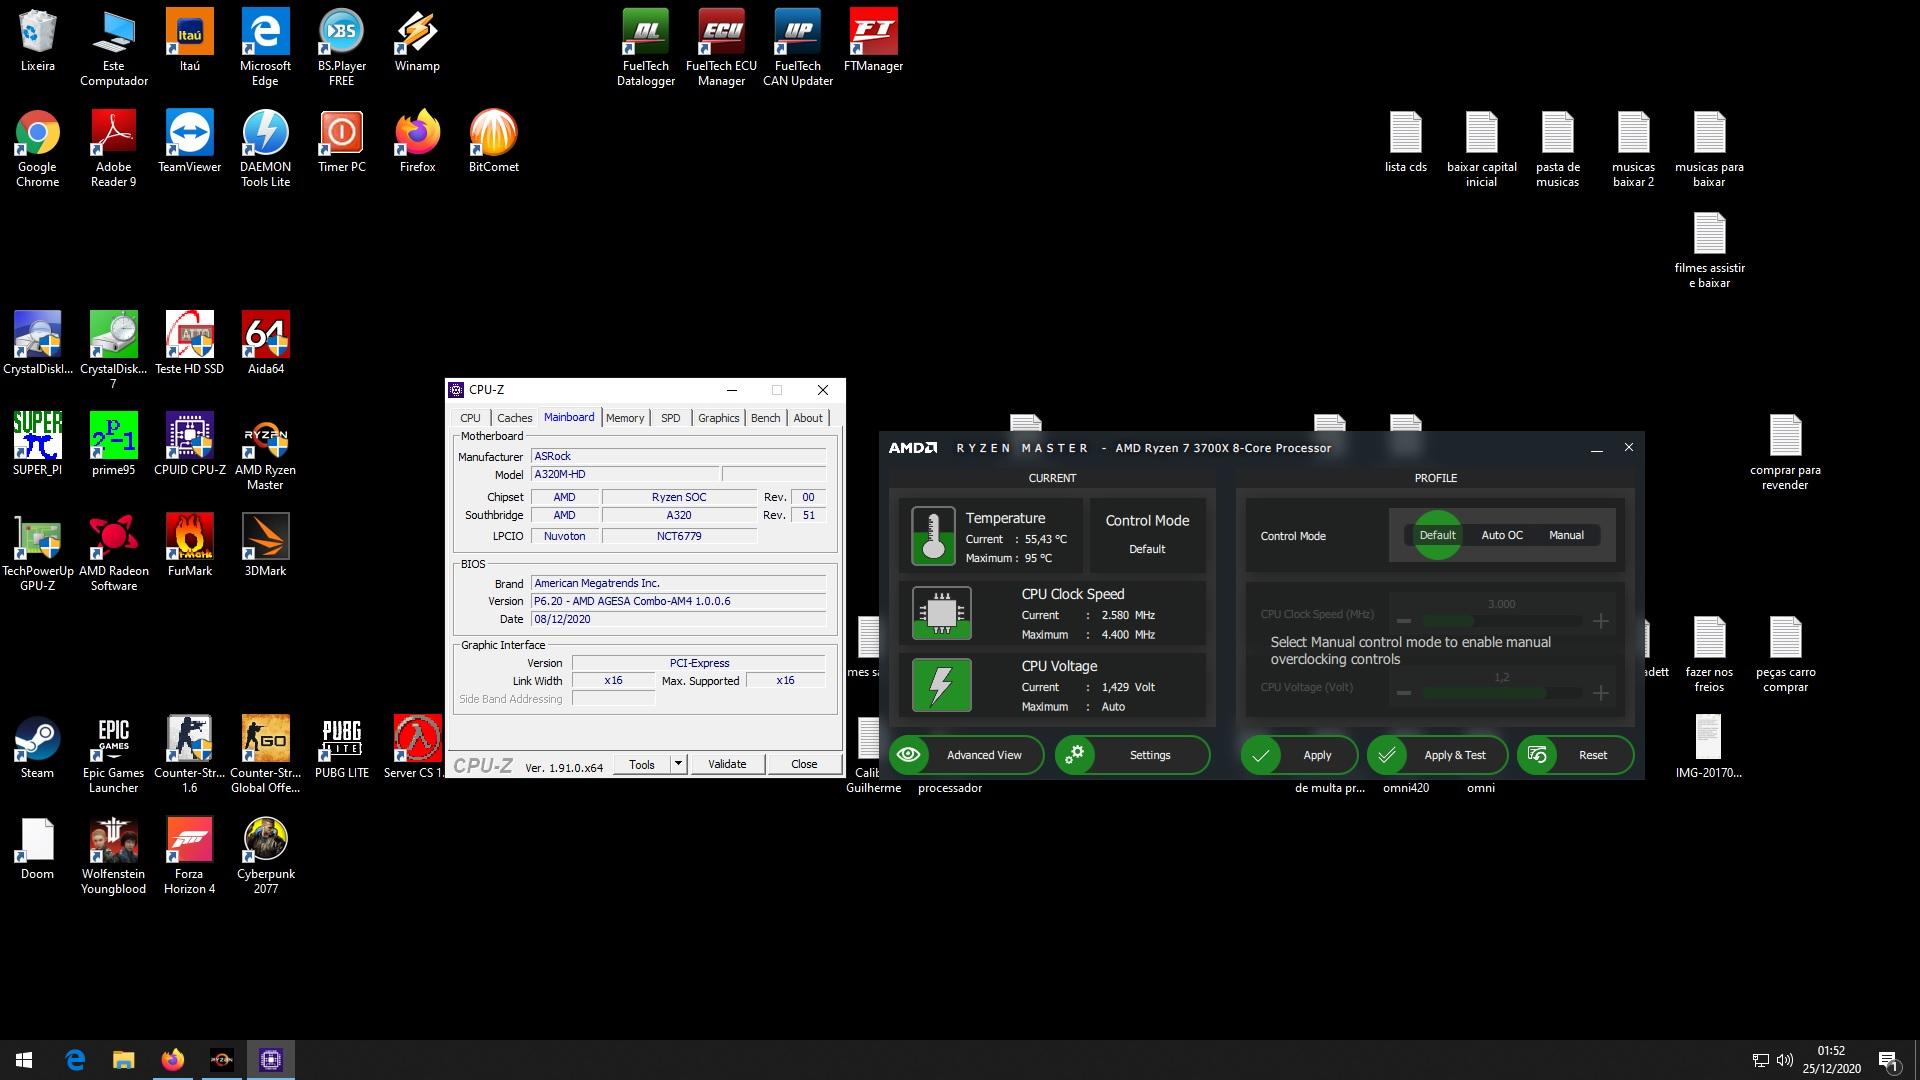The image size is (1920, 1080).
Task: Click CPU-Z icon in taskbar
Action: [270, 1059]
